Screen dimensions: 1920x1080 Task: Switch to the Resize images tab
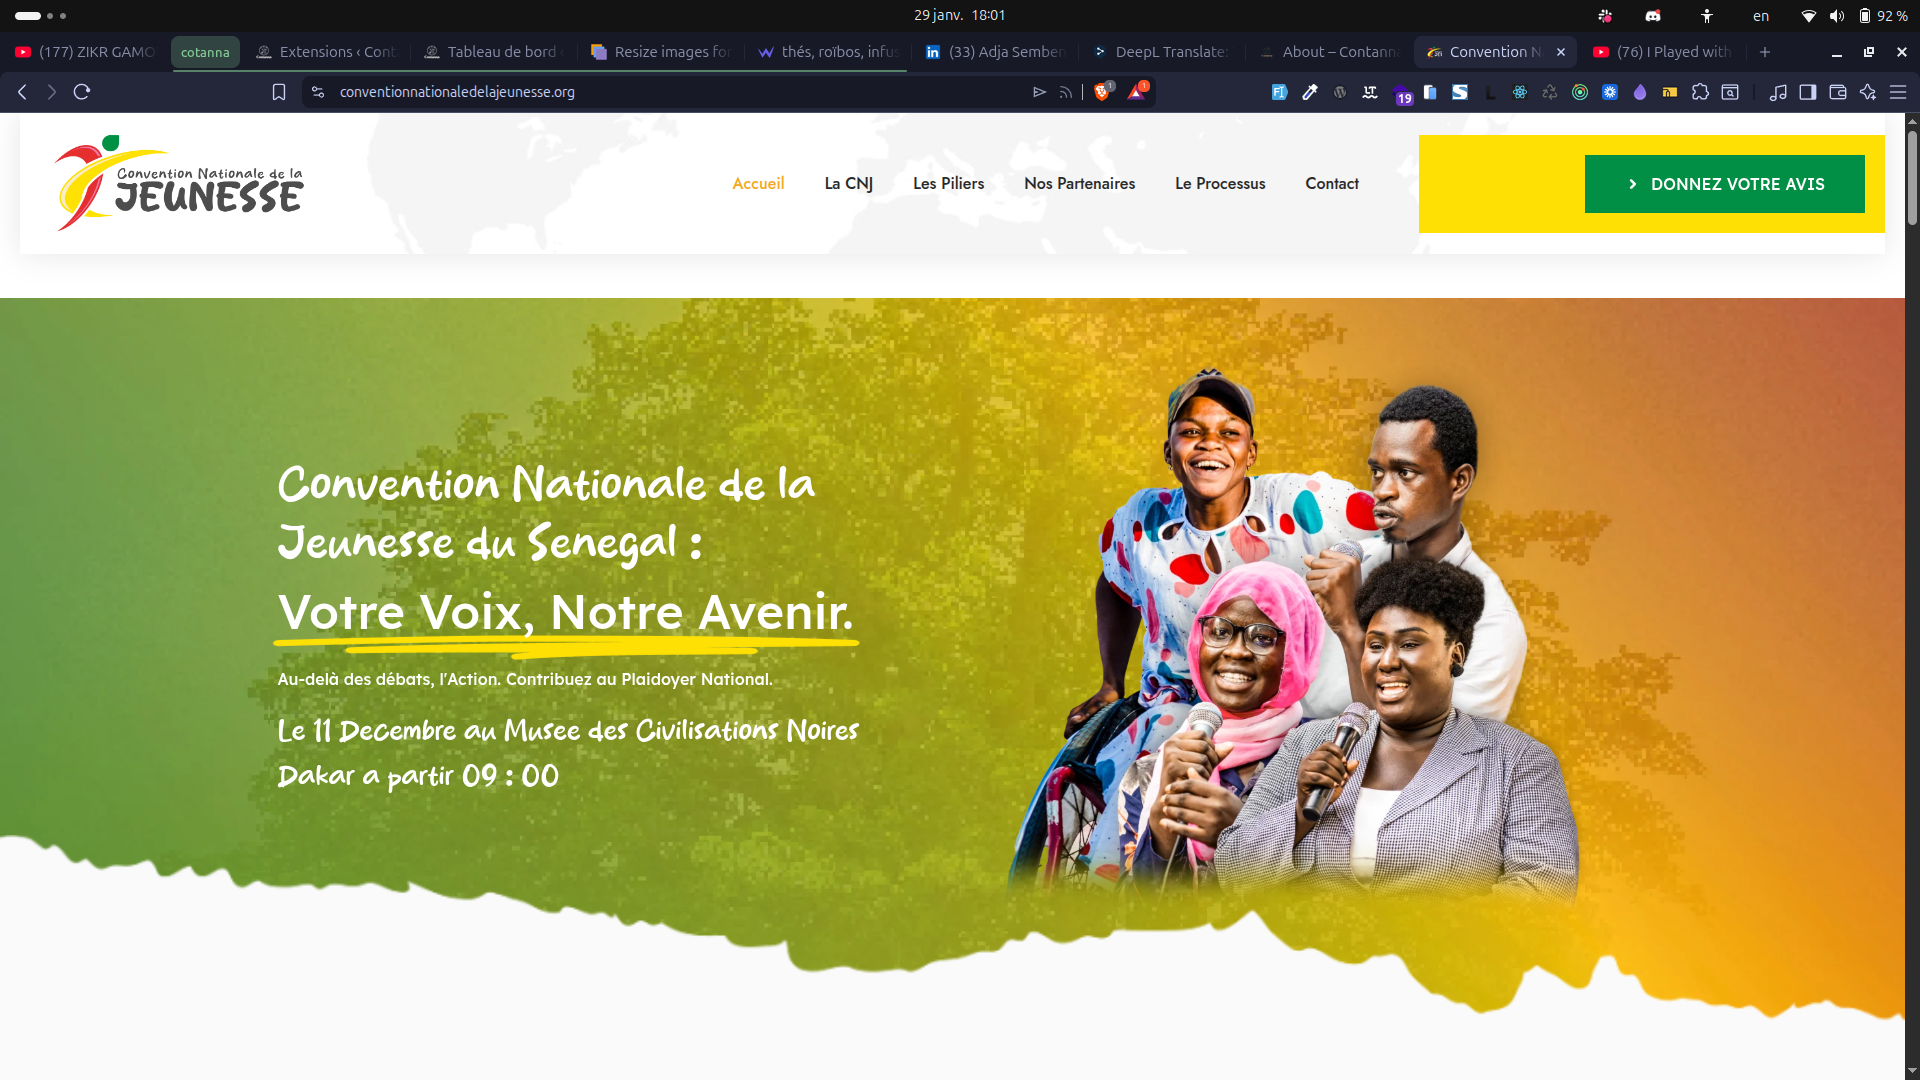pos(661,52)
